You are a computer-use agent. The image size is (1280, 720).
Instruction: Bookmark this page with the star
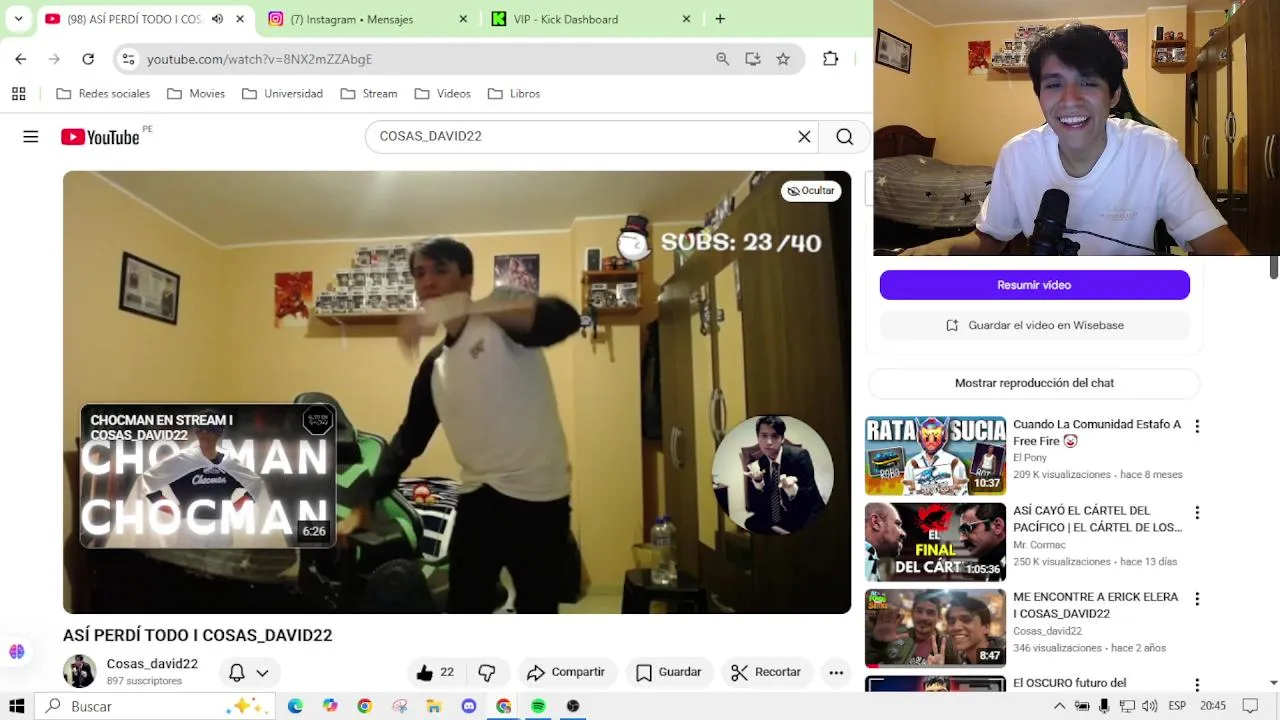783,59
